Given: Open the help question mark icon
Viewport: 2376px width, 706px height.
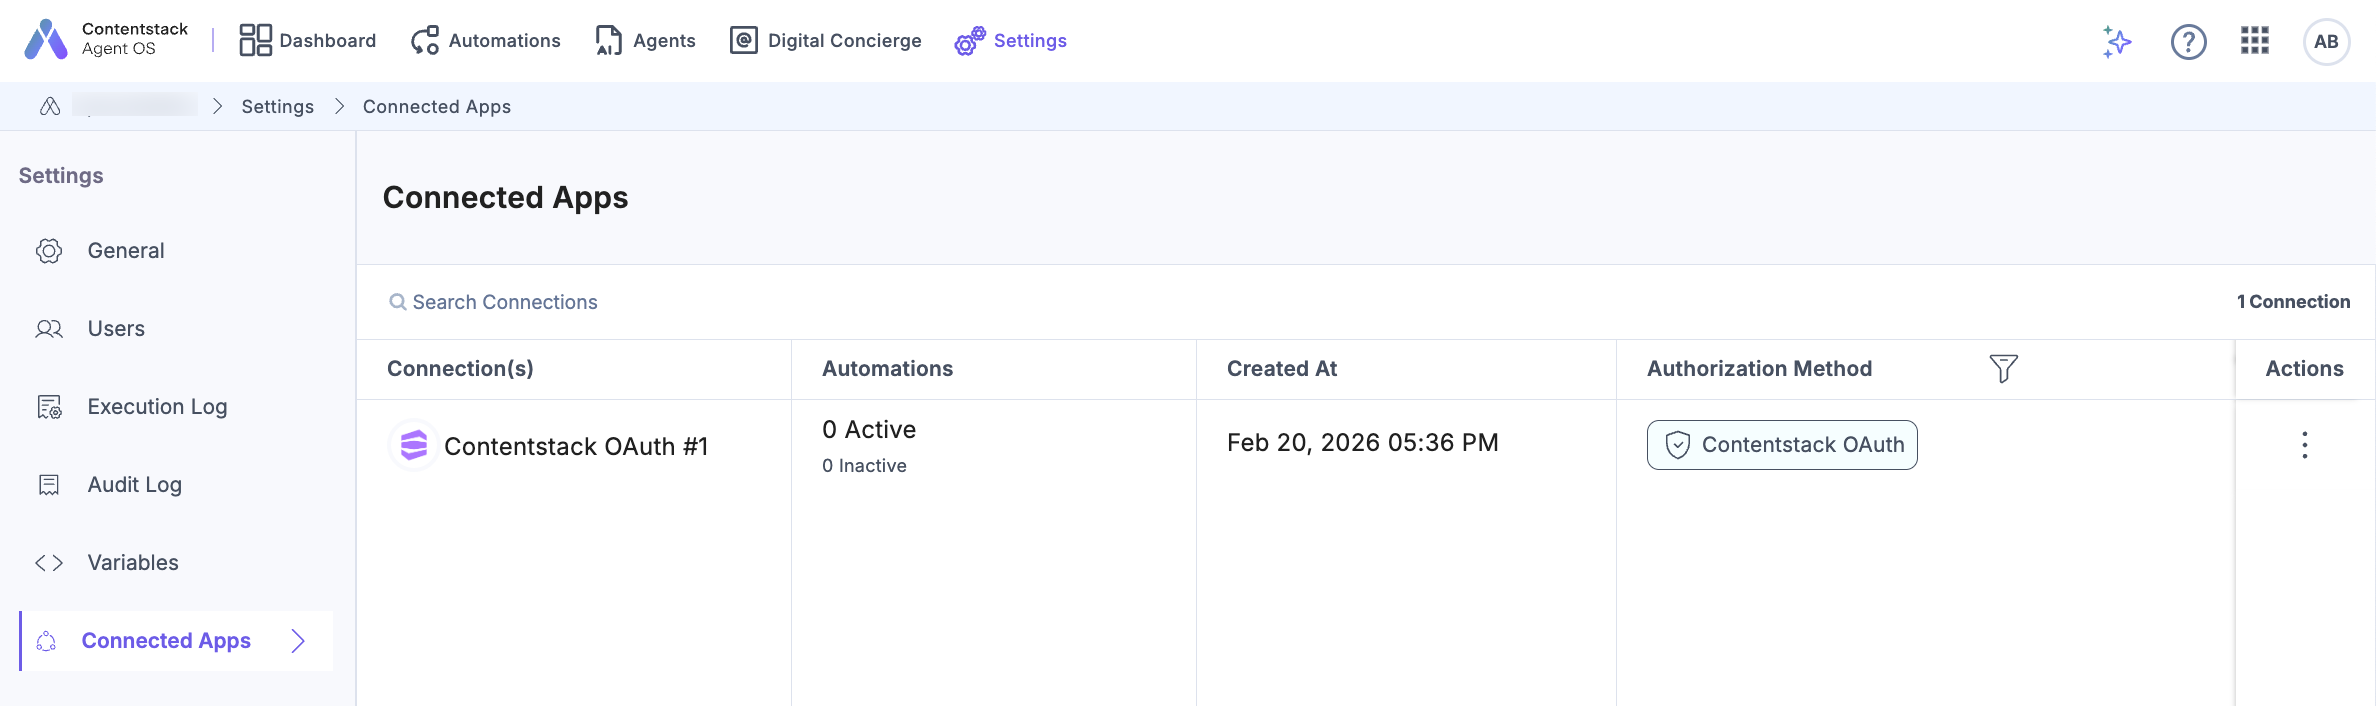Looking at the screenshot, I should (x=2188, y=42).
